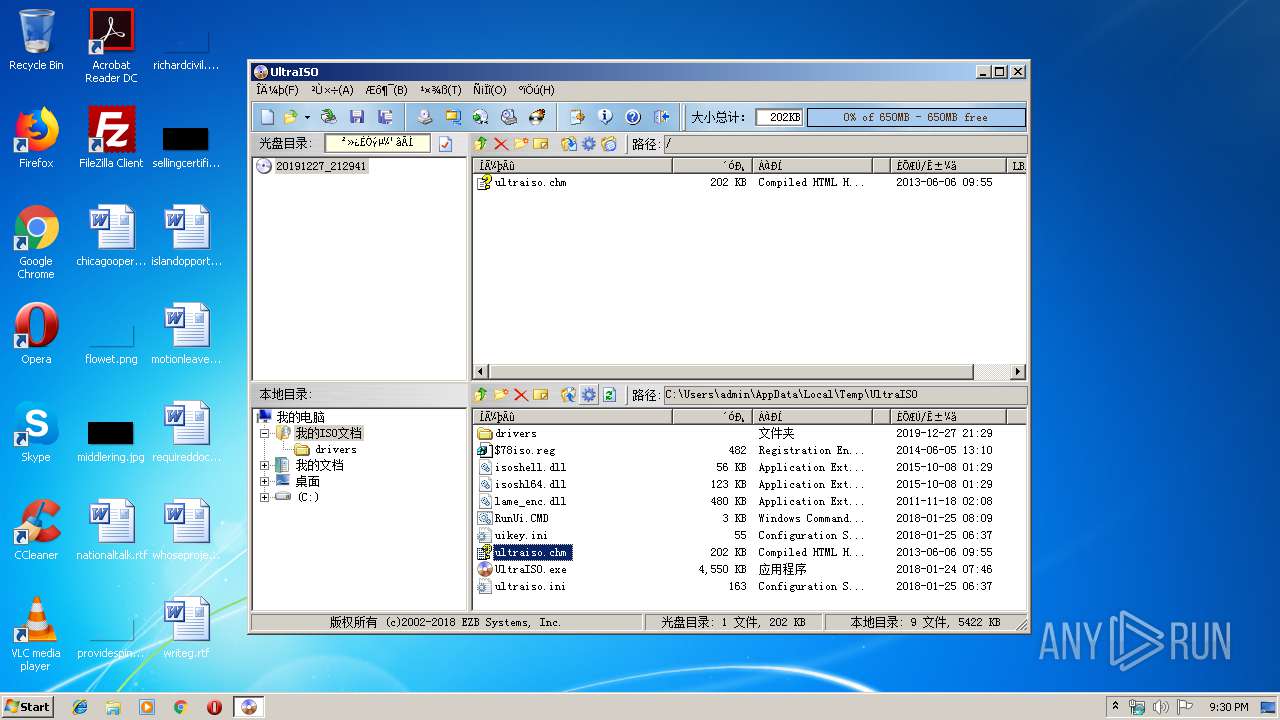Open the menu ending in (A)

point(332,90)
